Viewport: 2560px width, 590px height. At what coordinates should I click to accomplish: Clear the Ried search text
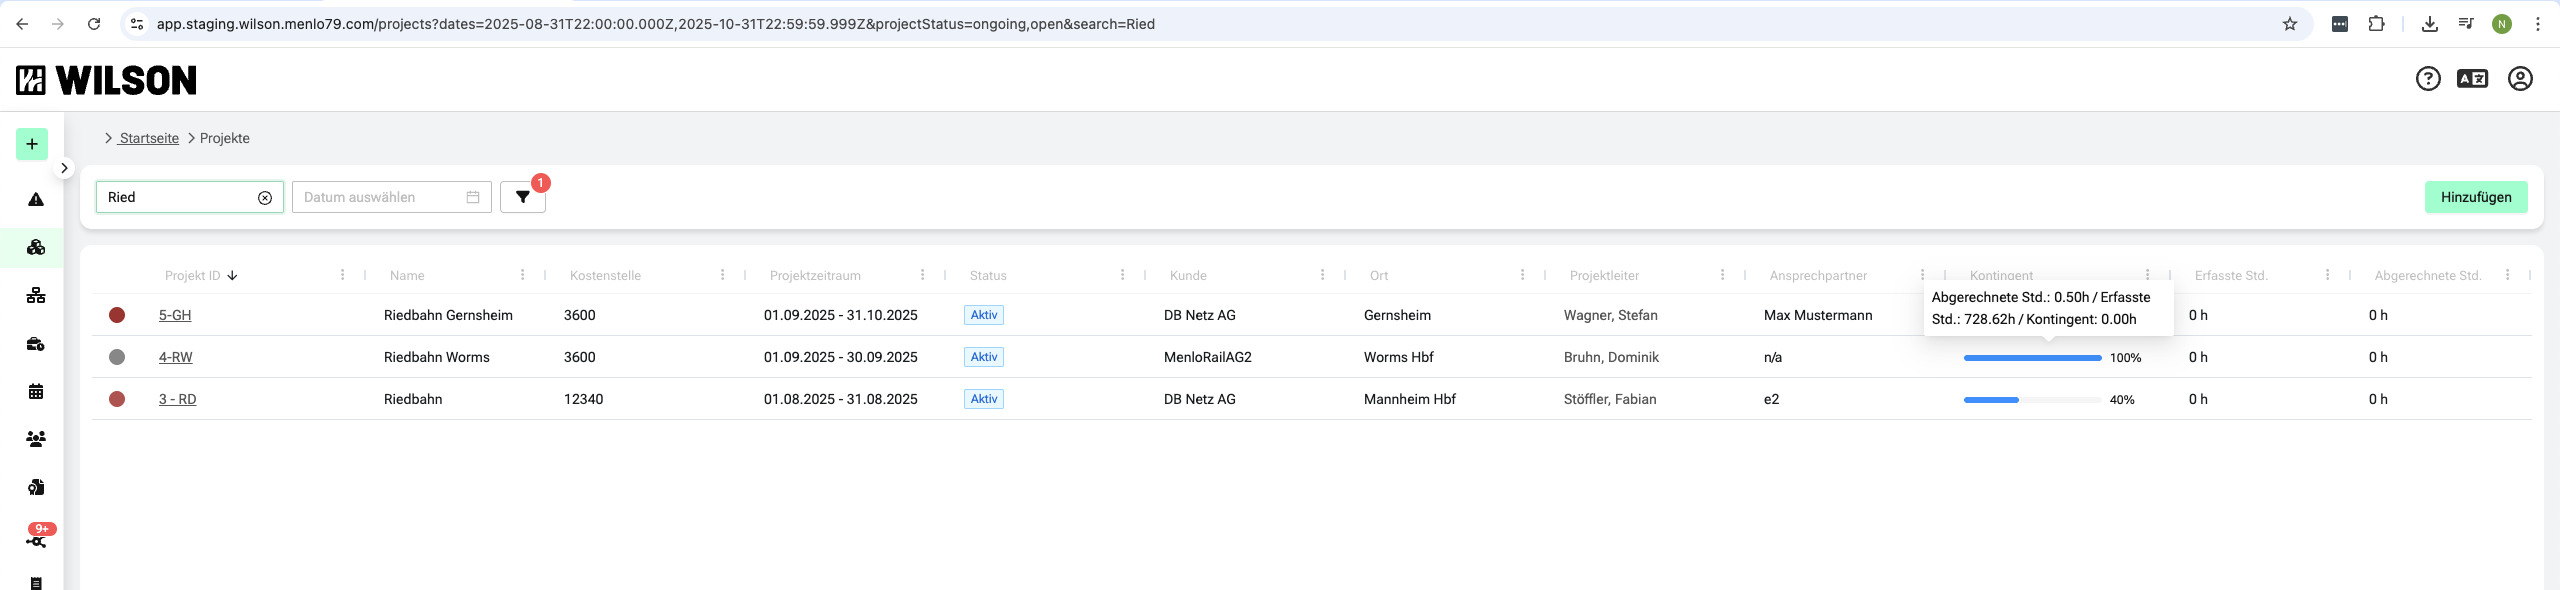point(265,198)
